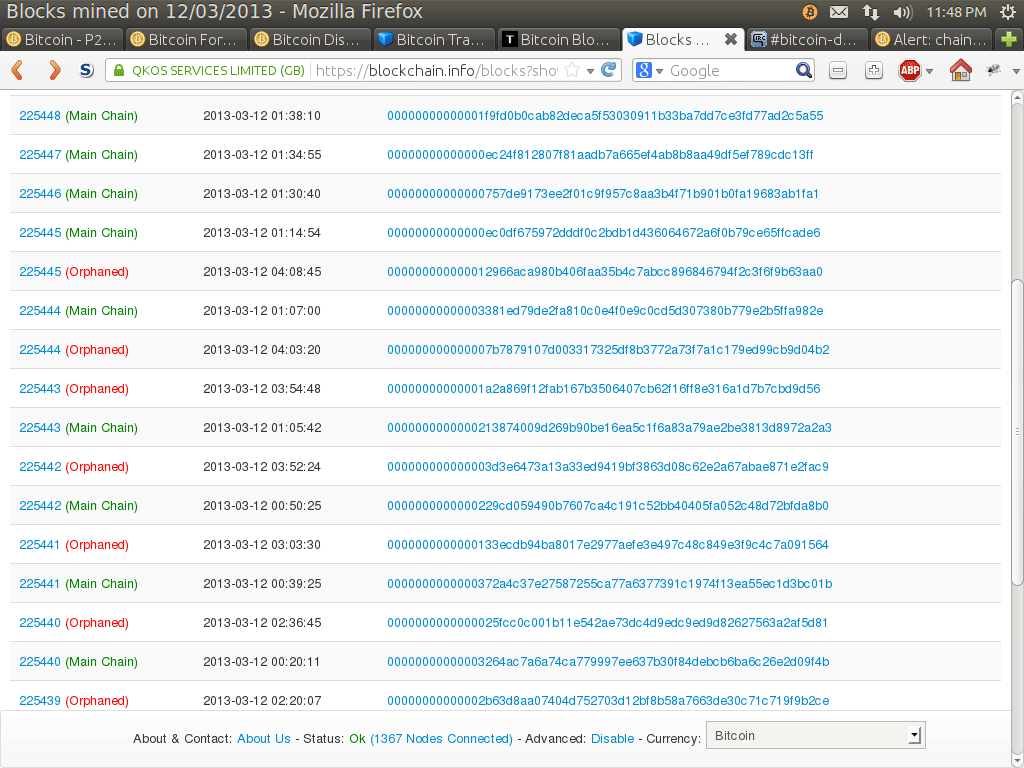Viewport: 1024px width, 768px height.
Task: Open hash ending in ec1d3bc01b
Action: click(x=609, y=584)
